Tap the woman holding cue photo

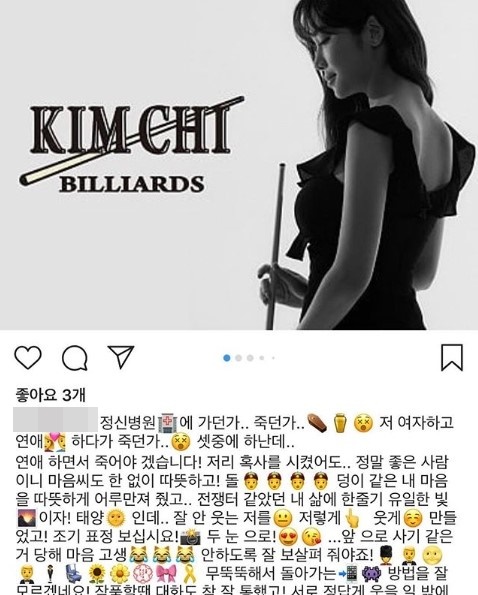(366, 165)
